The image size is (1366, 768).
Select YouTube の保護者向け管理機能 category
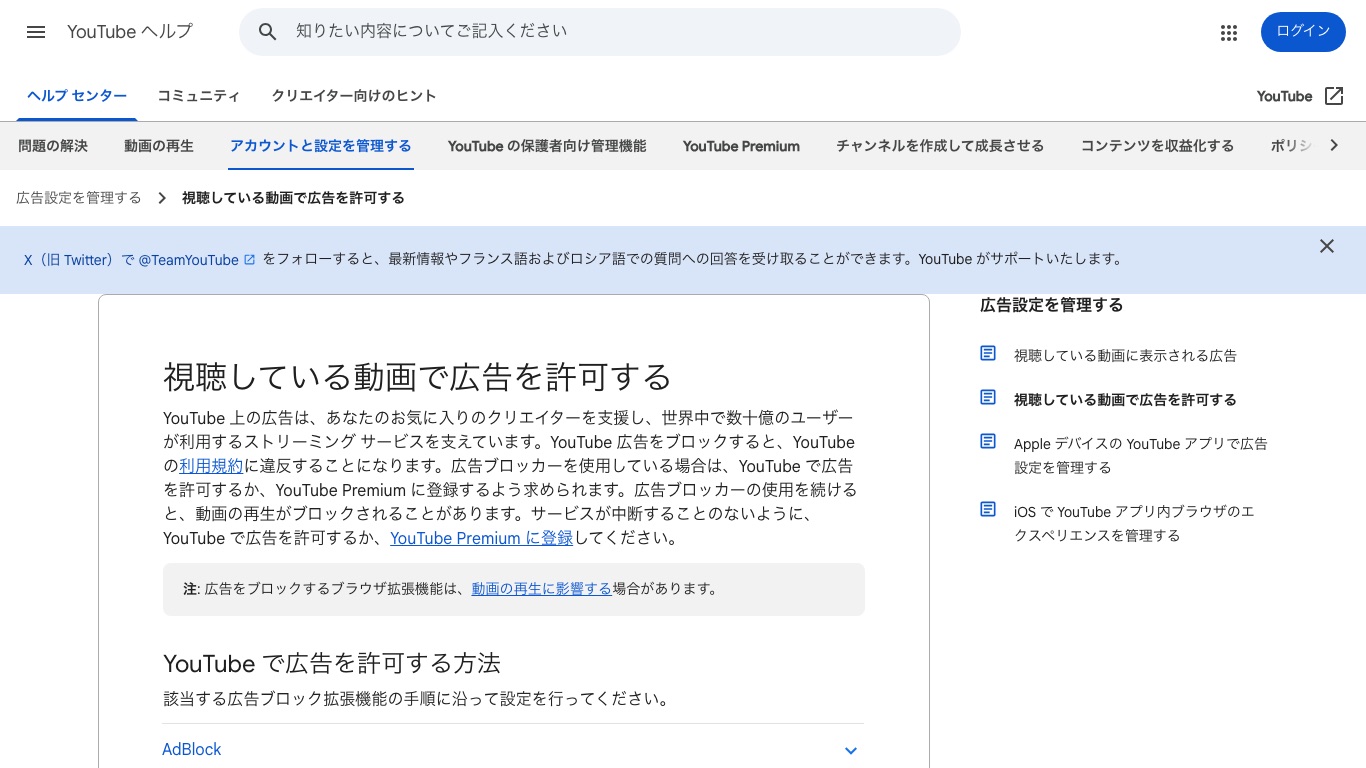pyautogui.click(x=547, y=146)
